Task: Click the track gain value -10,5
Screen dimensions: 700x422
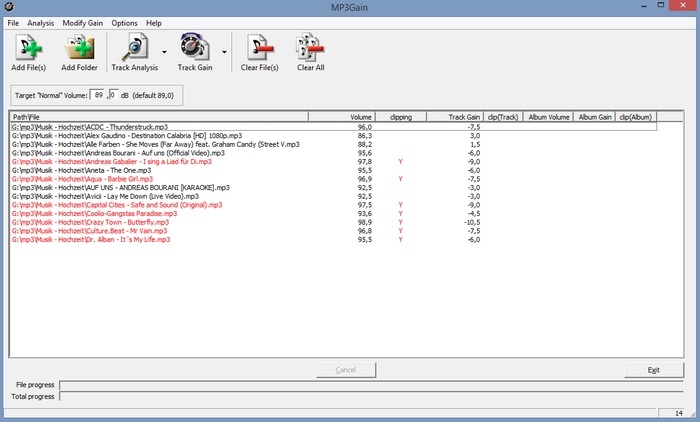Action: 471,222
